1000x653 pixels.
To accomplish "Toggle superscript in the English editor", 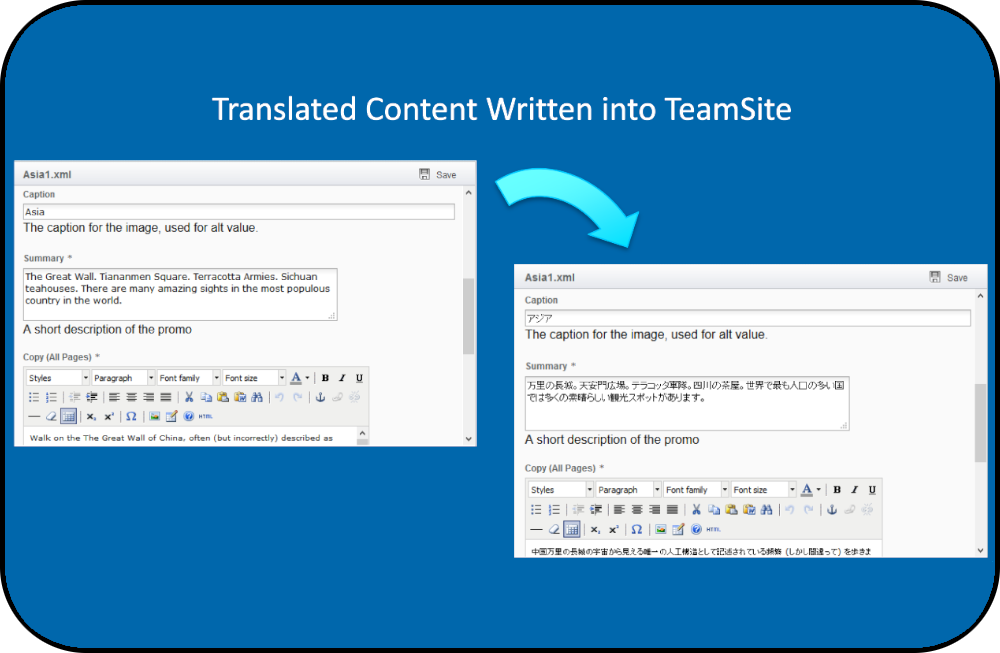I will [109, 416].
